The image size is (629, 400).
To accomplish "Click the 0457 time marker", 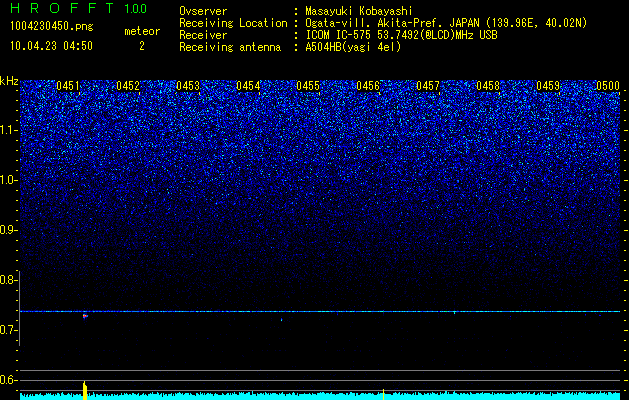I will tap(428, 86).
